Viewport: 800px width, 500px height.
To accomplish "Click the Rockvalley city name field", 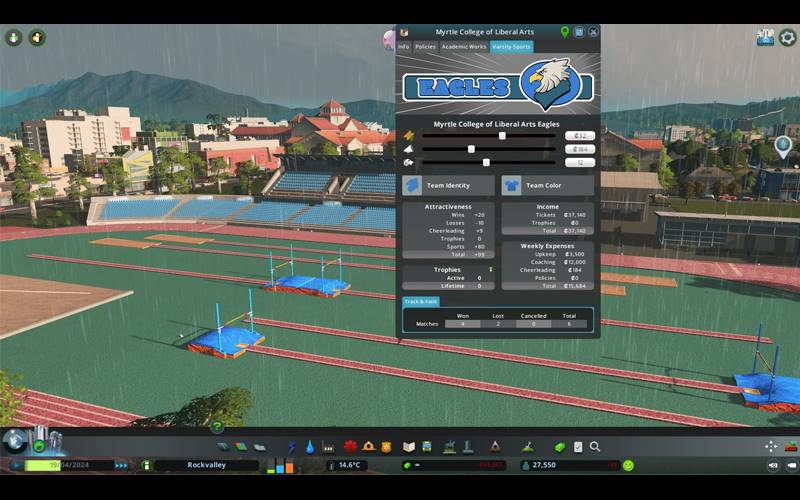I will [x=206, y=465].
